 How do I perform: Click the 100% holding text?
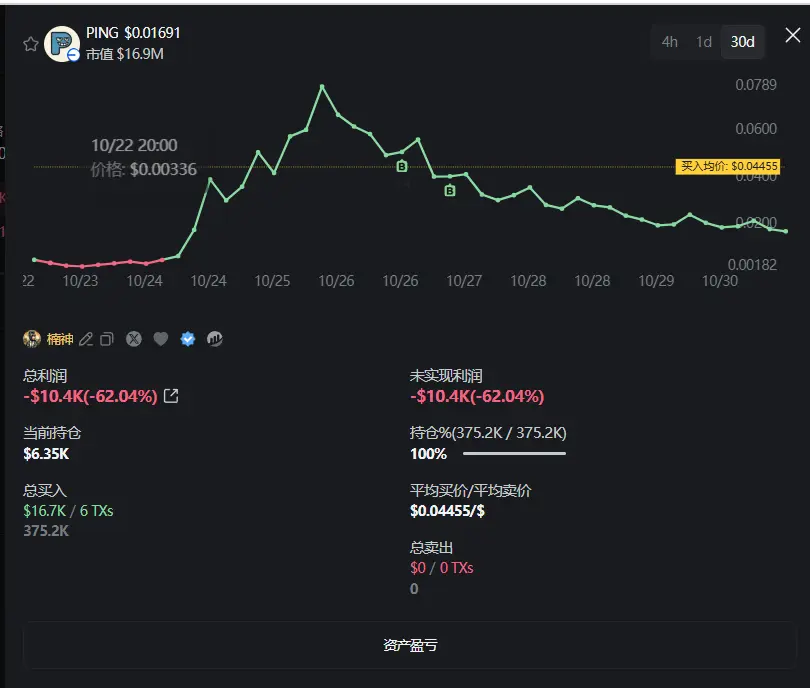point(428,454)
